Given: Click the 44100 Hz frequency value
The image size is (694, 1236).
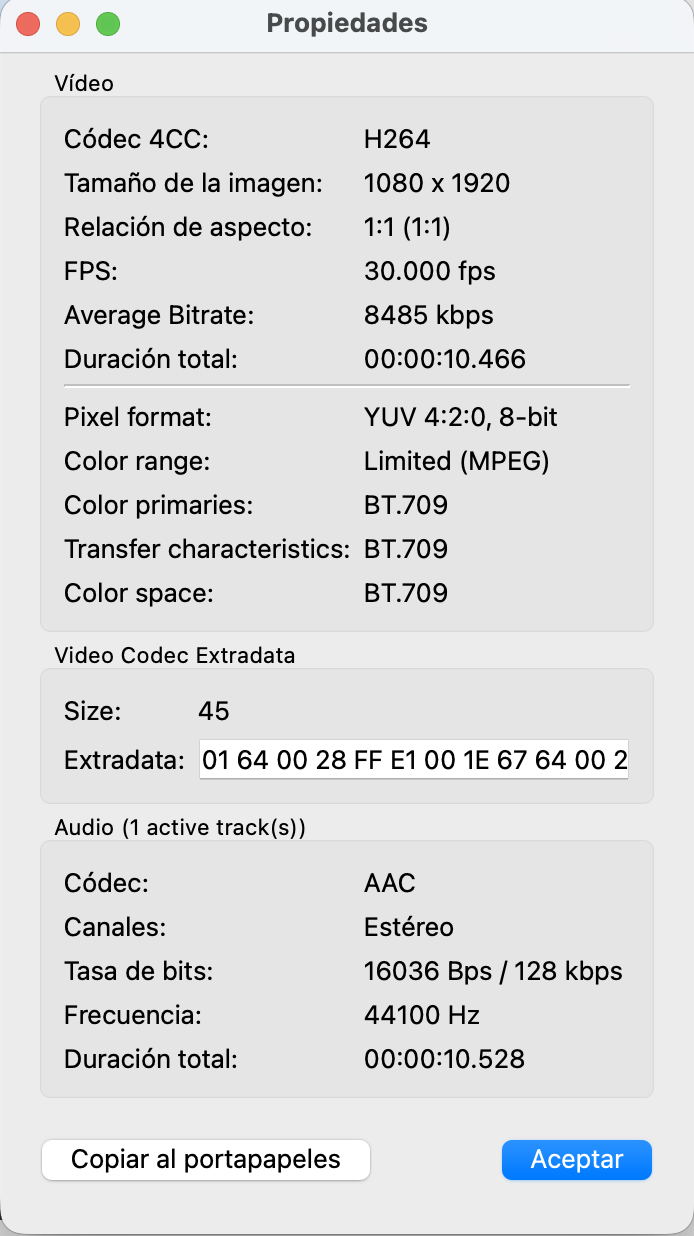Looking at the screenshot, I should point(422,1015).
